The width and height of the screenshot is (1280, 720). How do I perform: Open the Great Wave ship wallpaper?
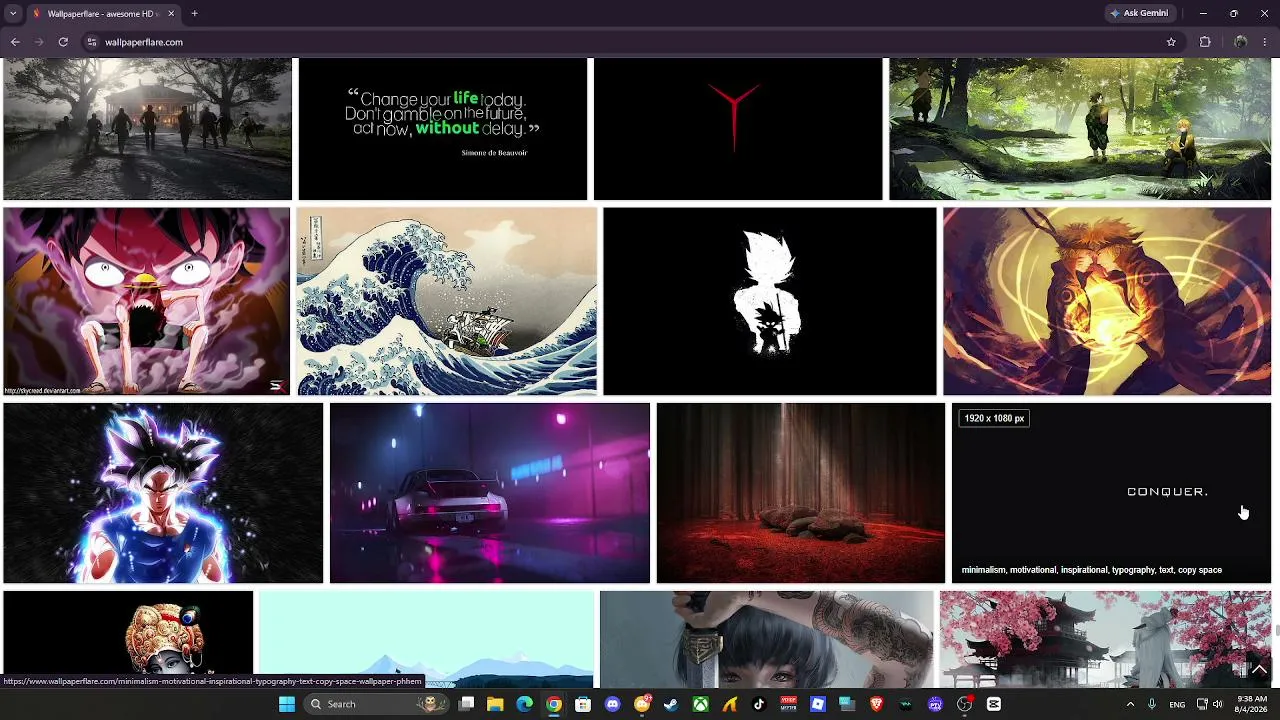447,301
